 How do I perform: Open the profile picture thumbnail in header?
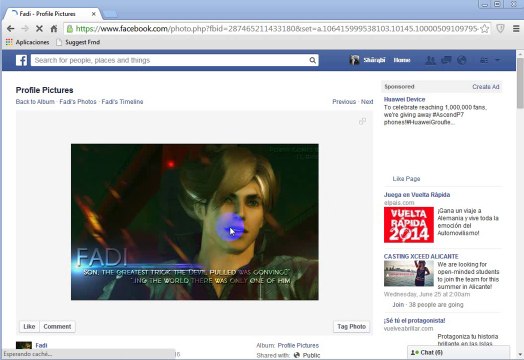click(354, 60)
